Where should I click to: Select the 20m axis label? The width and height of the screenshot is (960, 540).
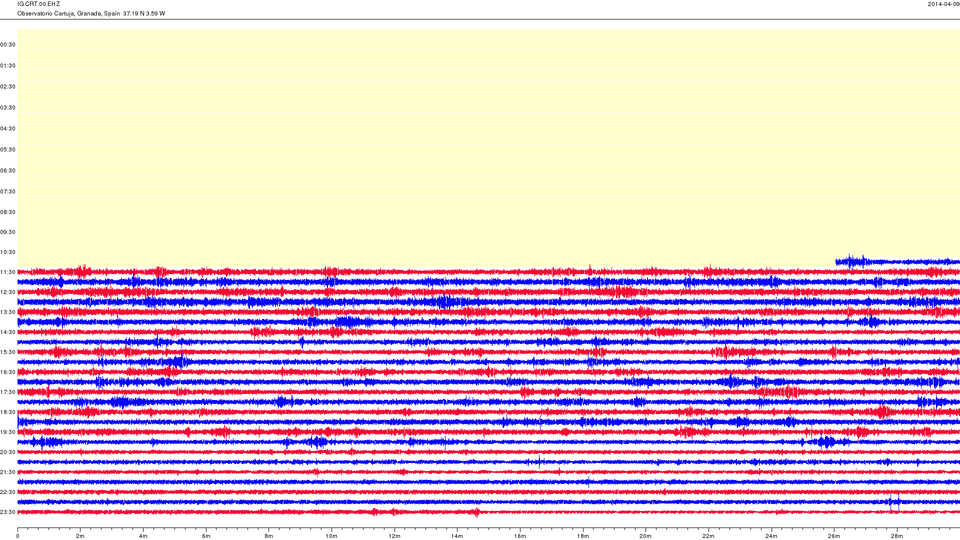[x=645, y=536]
